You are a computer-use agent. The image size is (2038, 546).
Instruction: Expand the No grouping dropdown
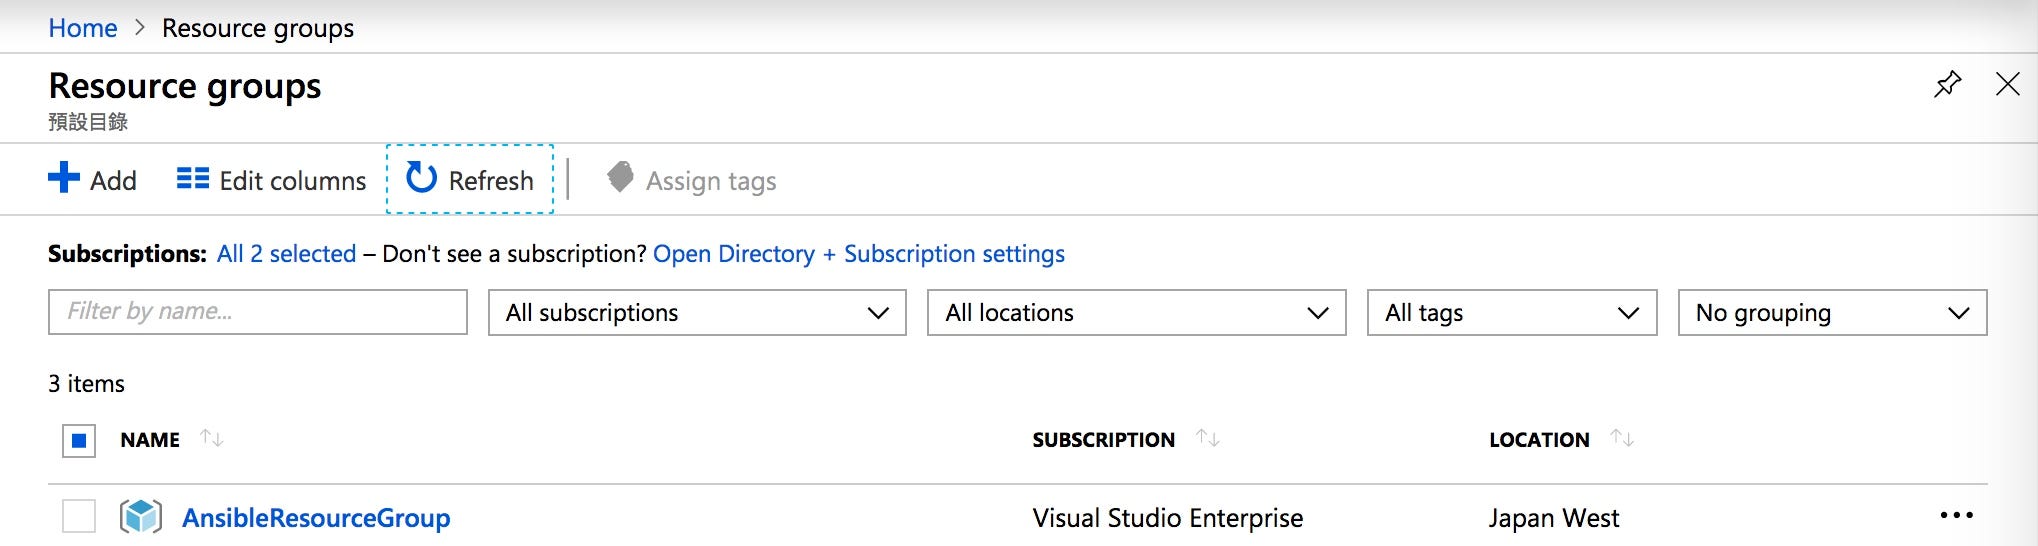click(x=1832, y=313)
